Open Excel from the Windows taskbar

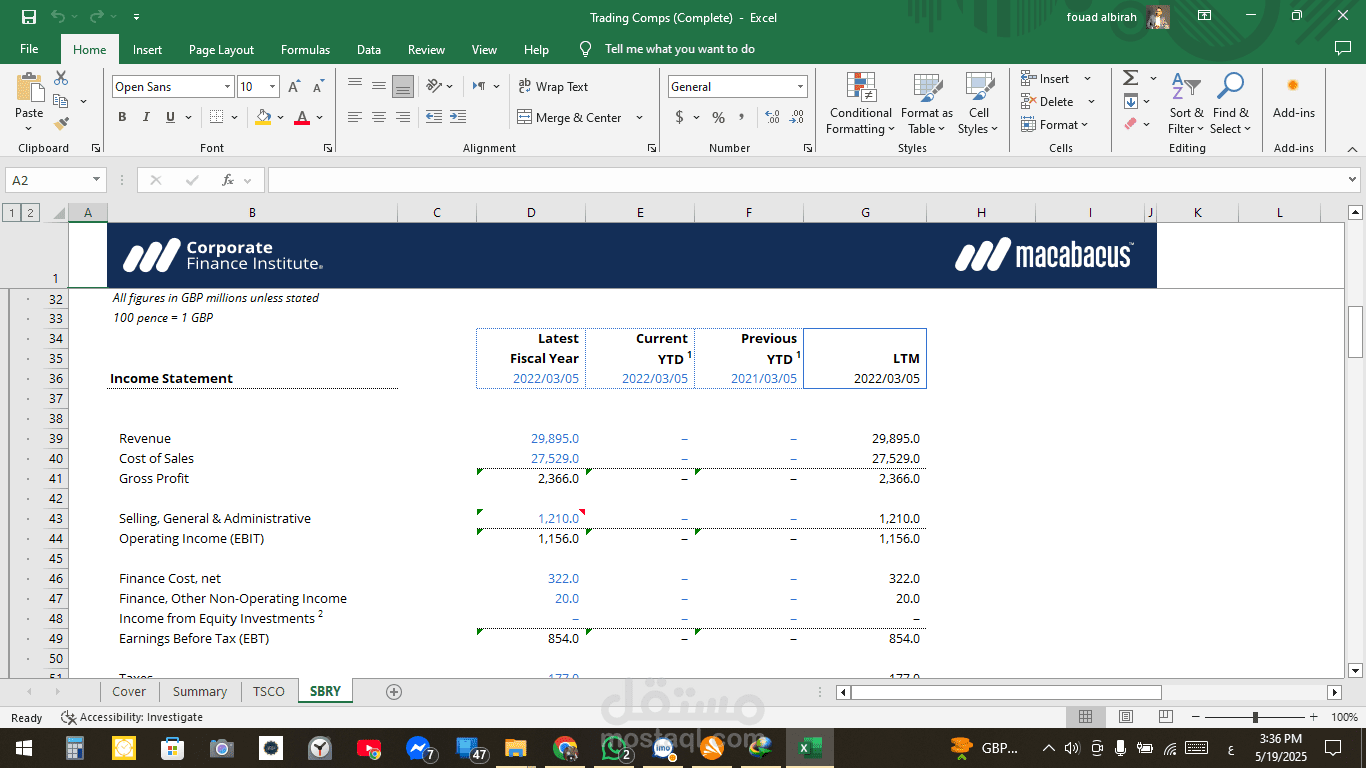pos(810,747)
